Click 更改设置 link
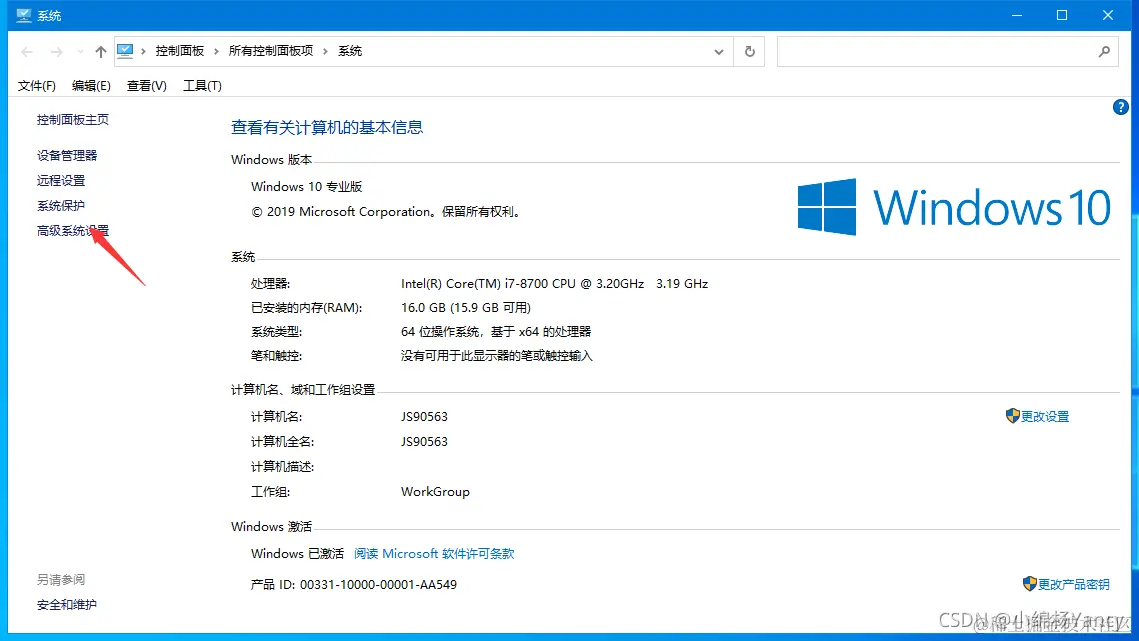The width and height of the screenshot is (1139, 641). (x=1045, y=416)
